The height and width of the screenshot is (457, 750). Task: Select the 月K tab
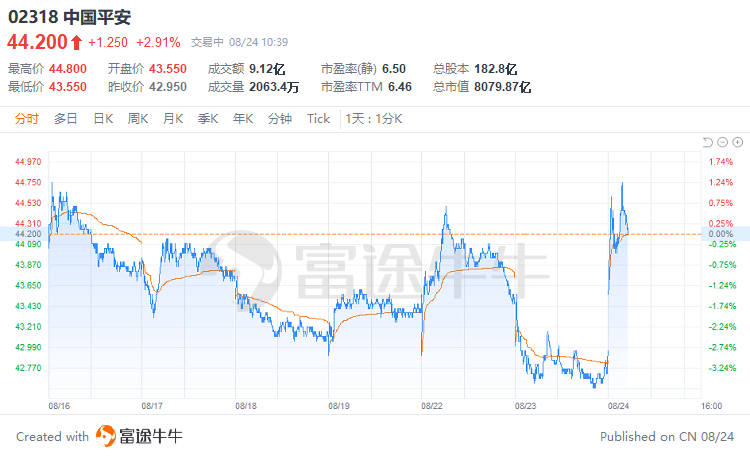click(173, 119)
